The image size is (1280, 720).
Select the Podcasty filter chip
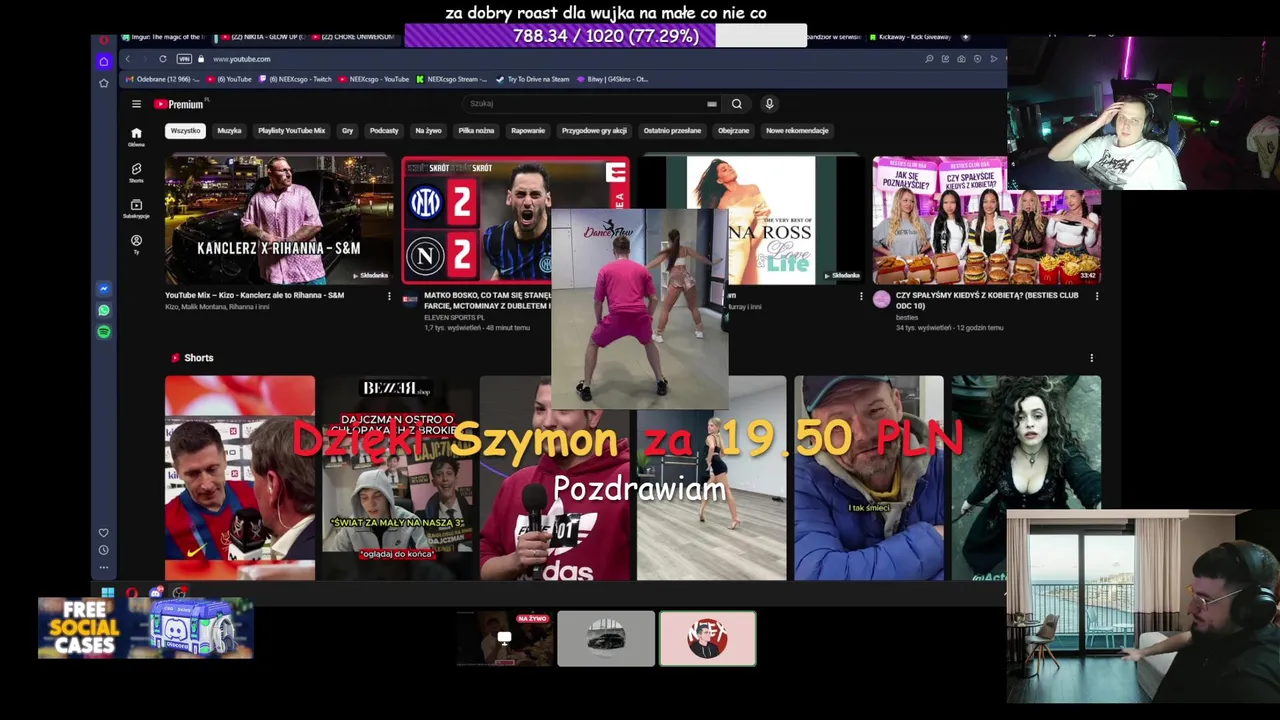pos(384,131)
